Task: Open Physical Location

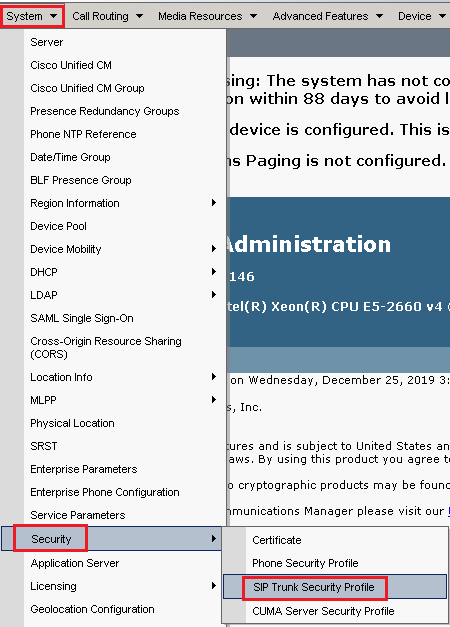Action: pos(72,423)
